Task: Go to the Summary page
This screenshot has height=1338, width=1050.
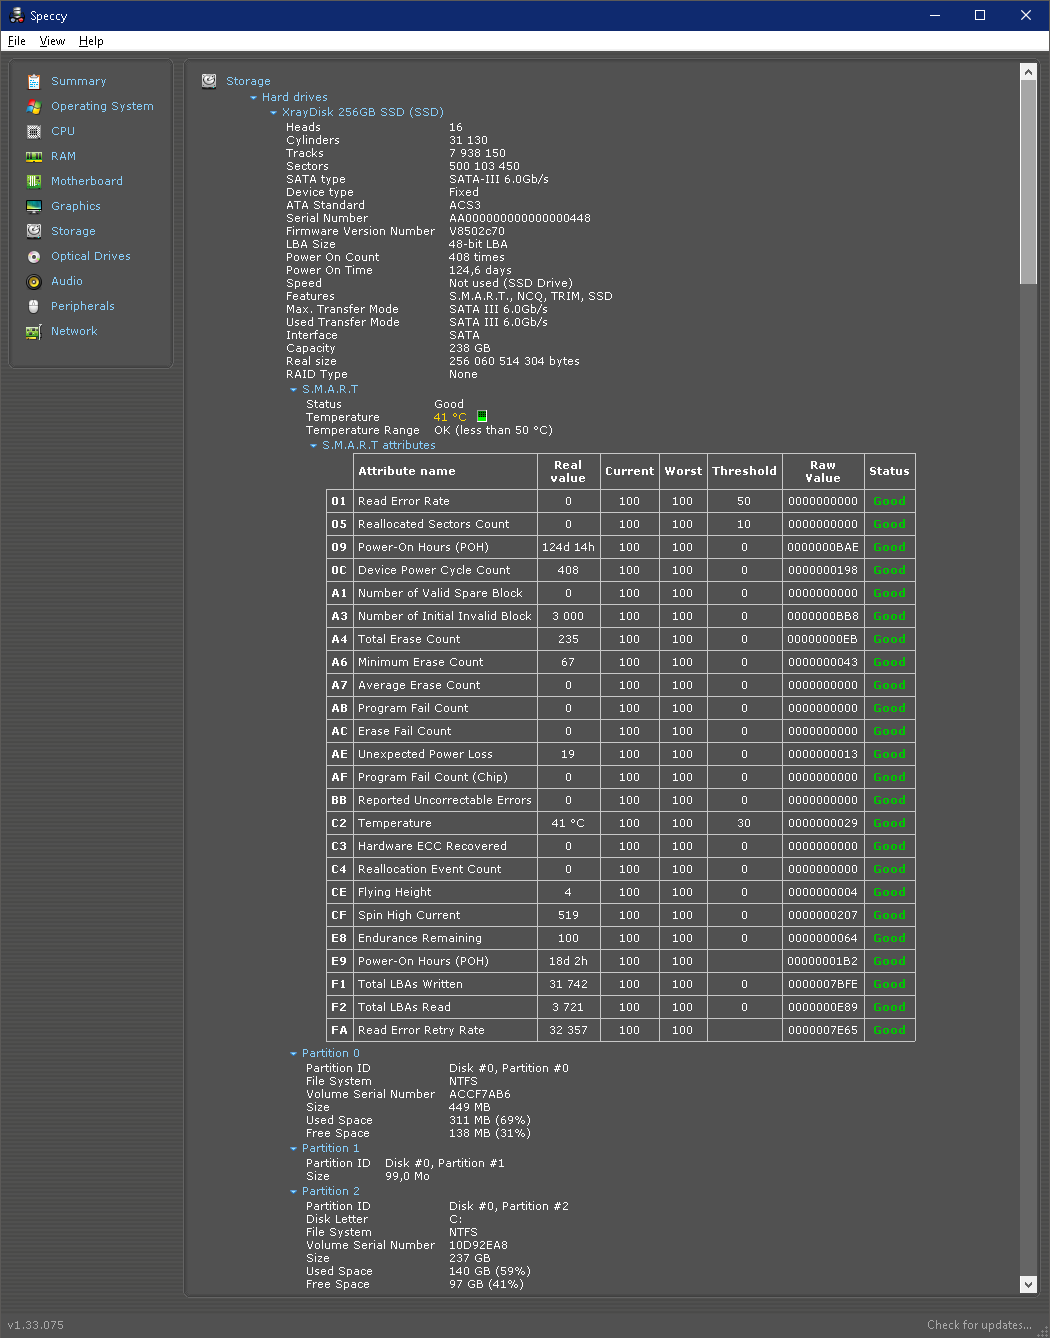Action: coord(79,81)
